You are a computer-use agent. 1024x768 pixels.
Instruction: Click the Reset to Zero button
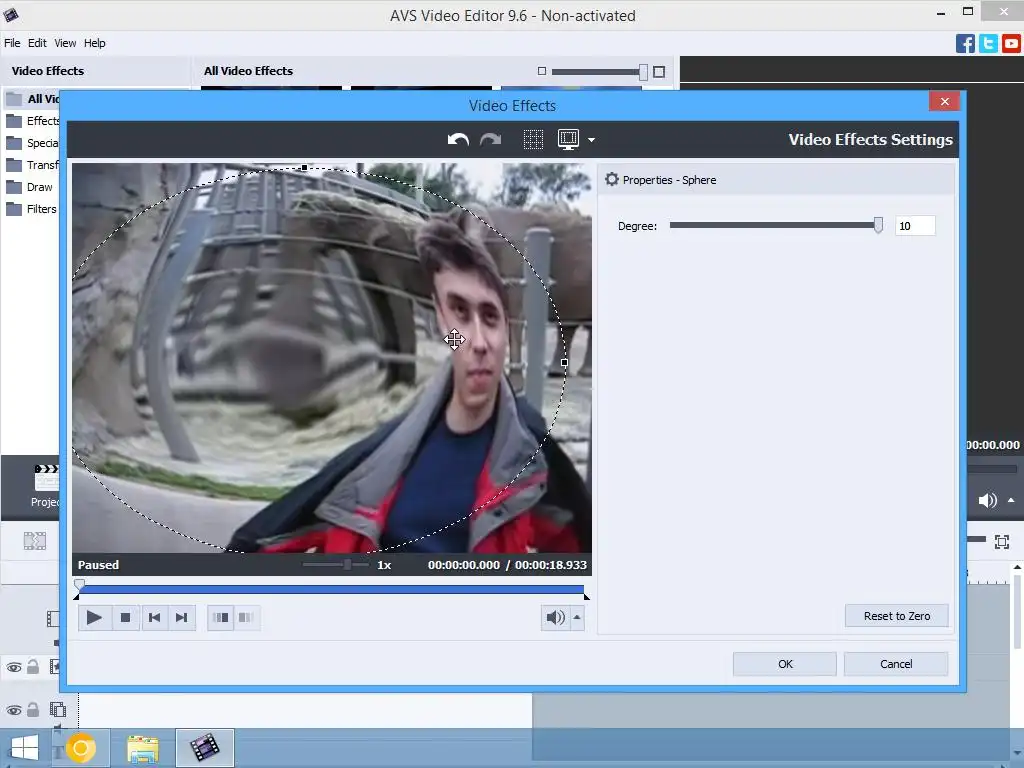coord(897,616)
